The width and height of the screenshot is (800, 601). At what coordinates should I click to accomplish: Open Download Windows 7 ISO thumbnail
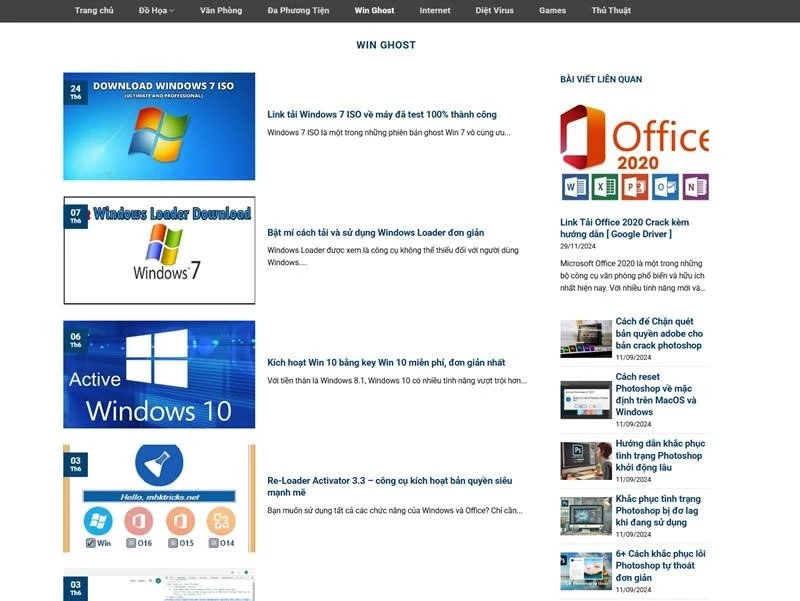click(x=159, y=127)
